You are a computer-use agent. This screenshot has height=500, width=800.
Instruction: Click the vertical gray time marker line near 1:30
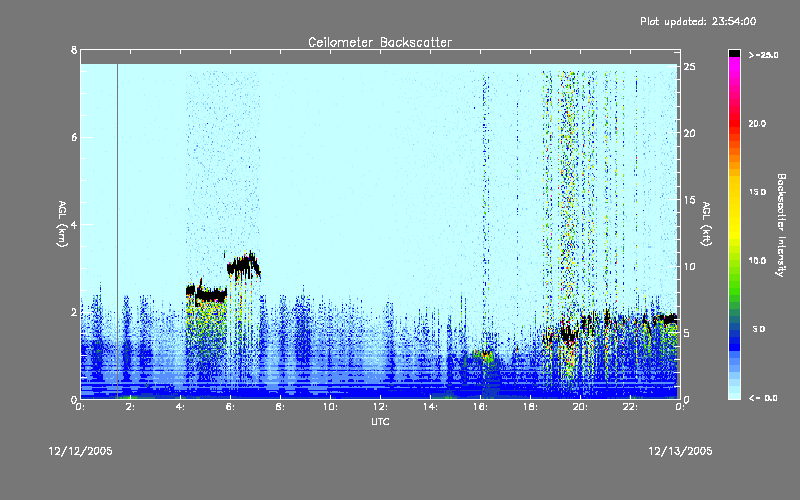coord(118,231)
